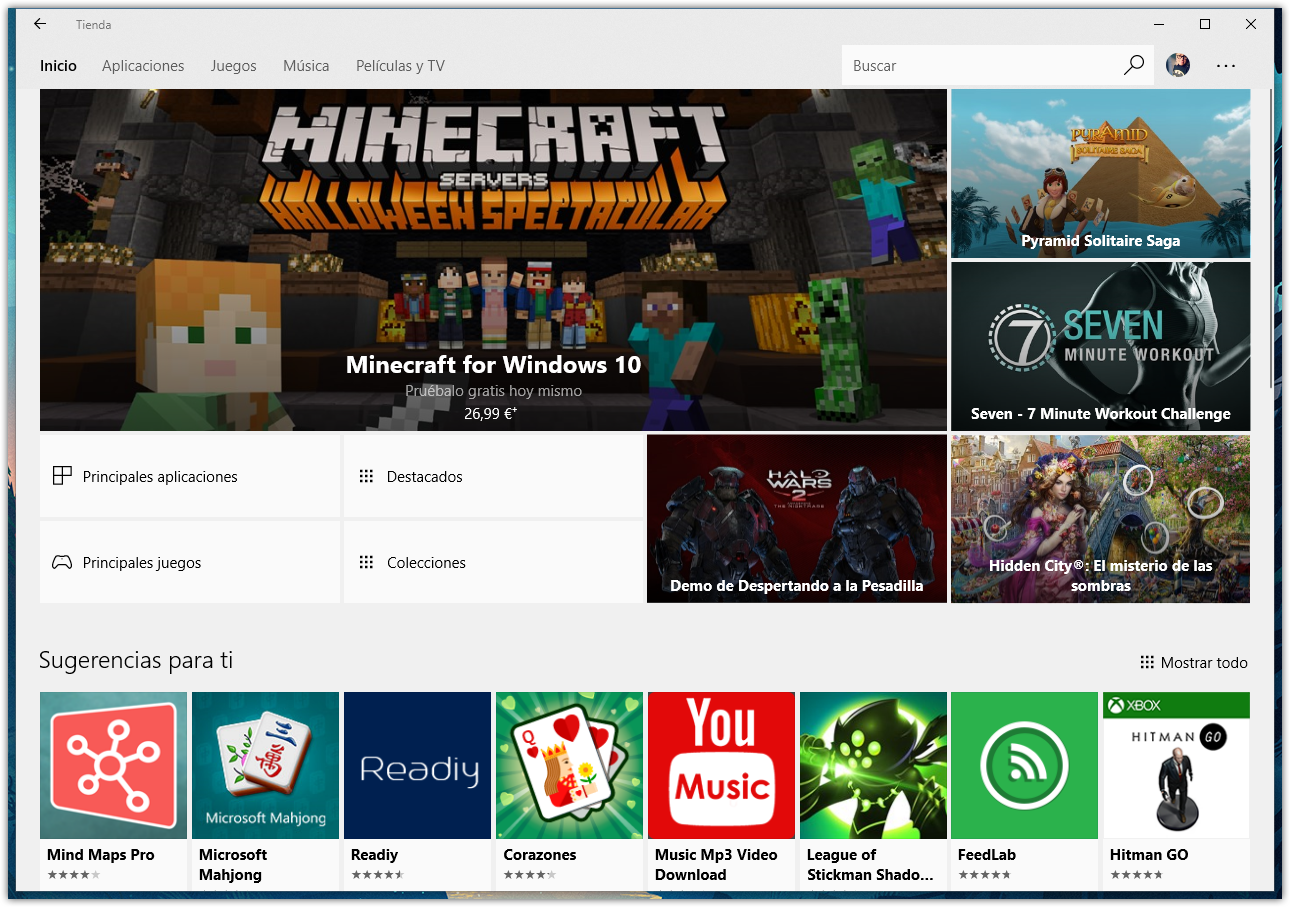Open Seven - 7 Minute Workout Challenge tile

tap(1100, 346)
